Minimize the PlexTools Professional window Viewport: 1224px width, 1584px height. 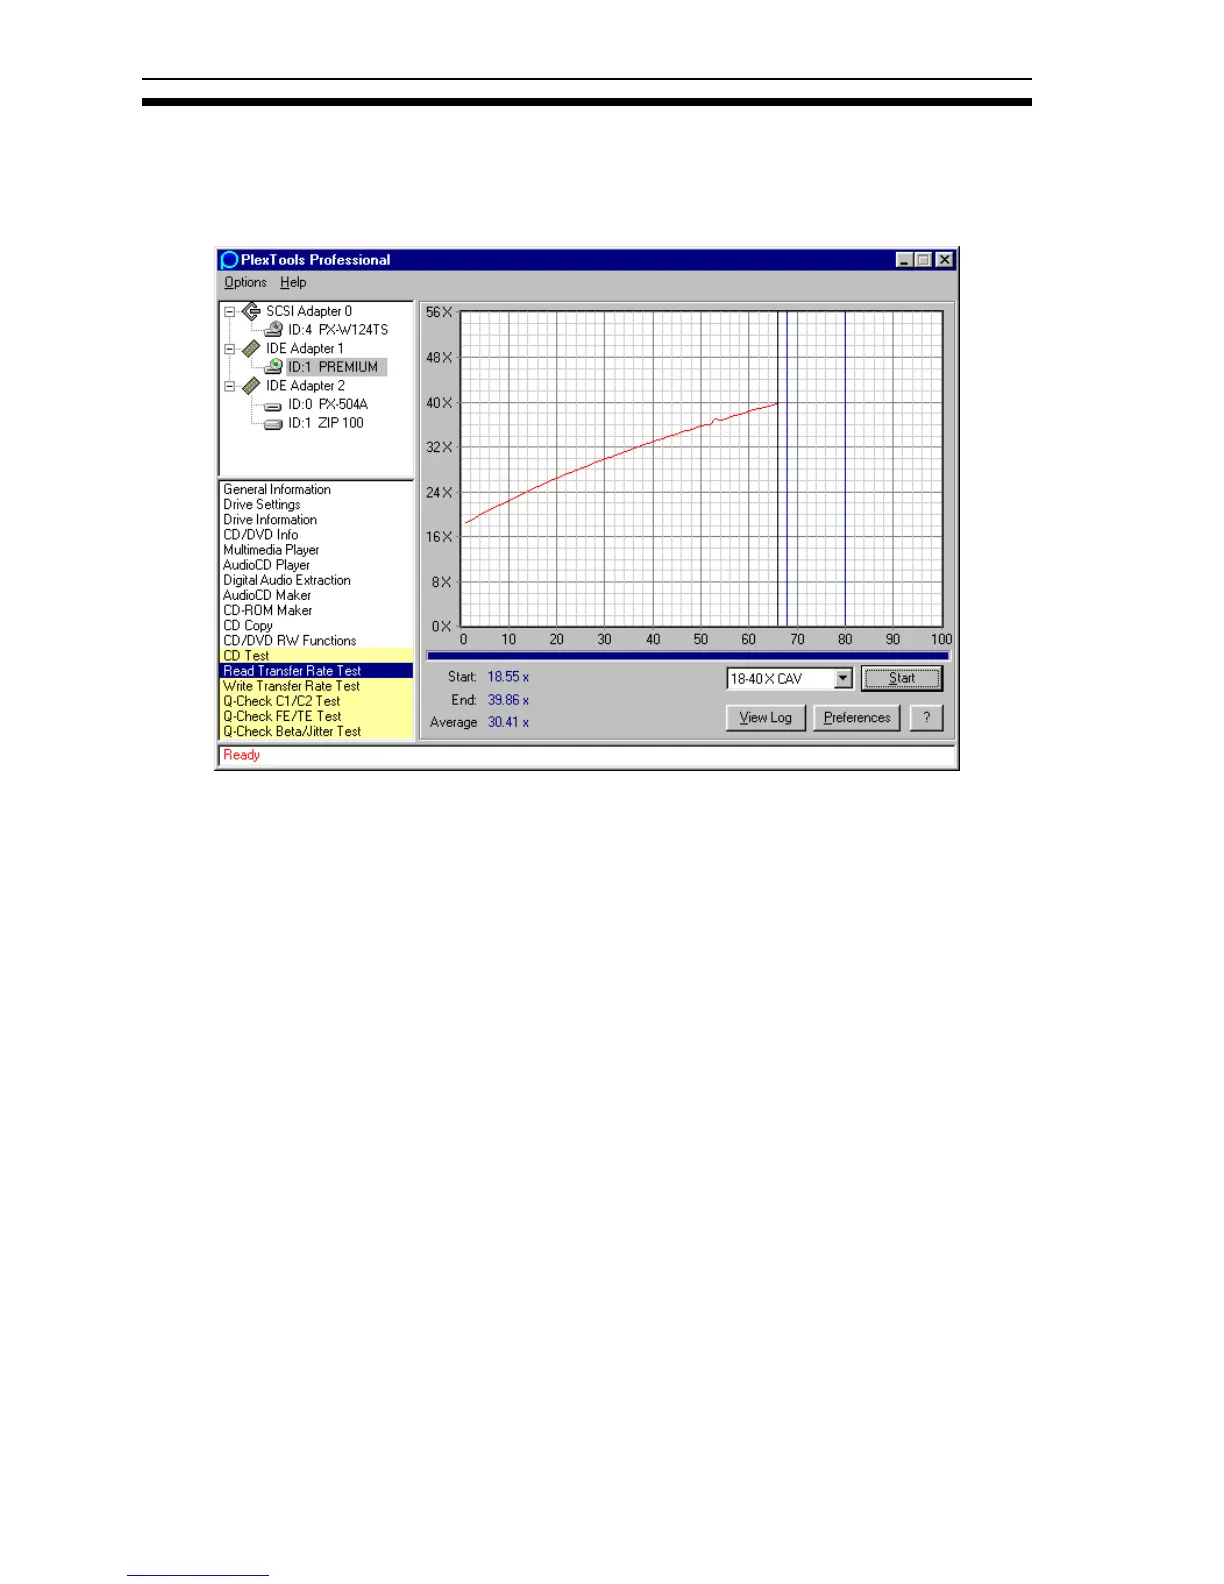click(x=905, y=260)
